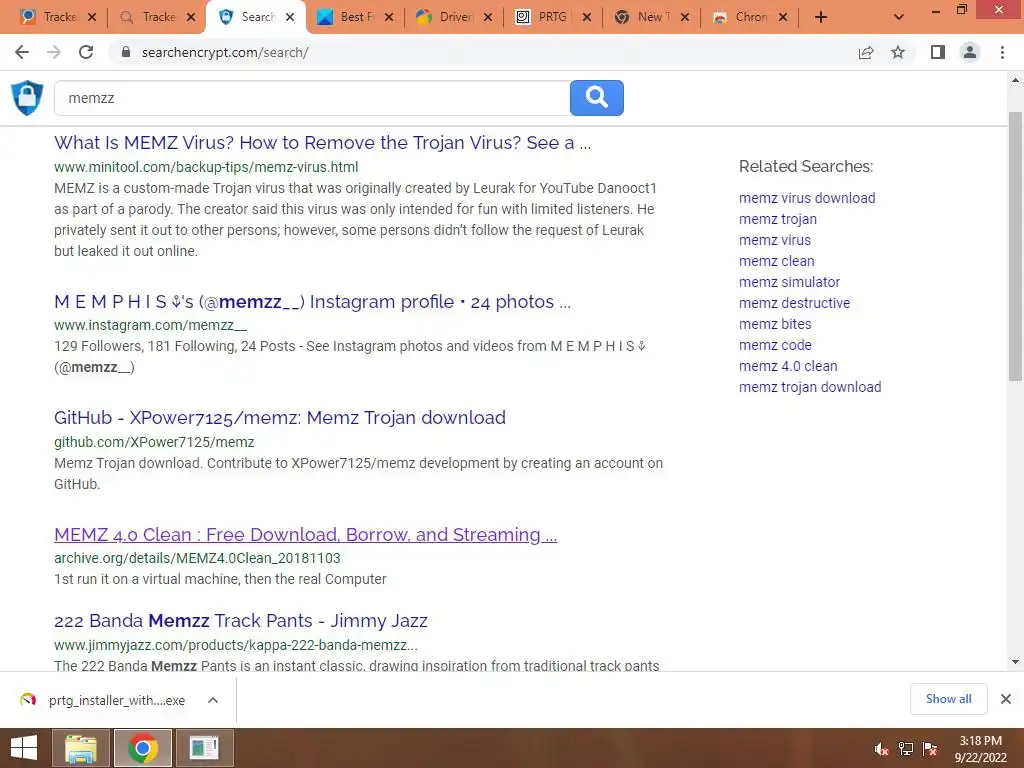1024x768 pixels.
Task: Expand options for prtg_installer download item
Action: coord(212,700)
